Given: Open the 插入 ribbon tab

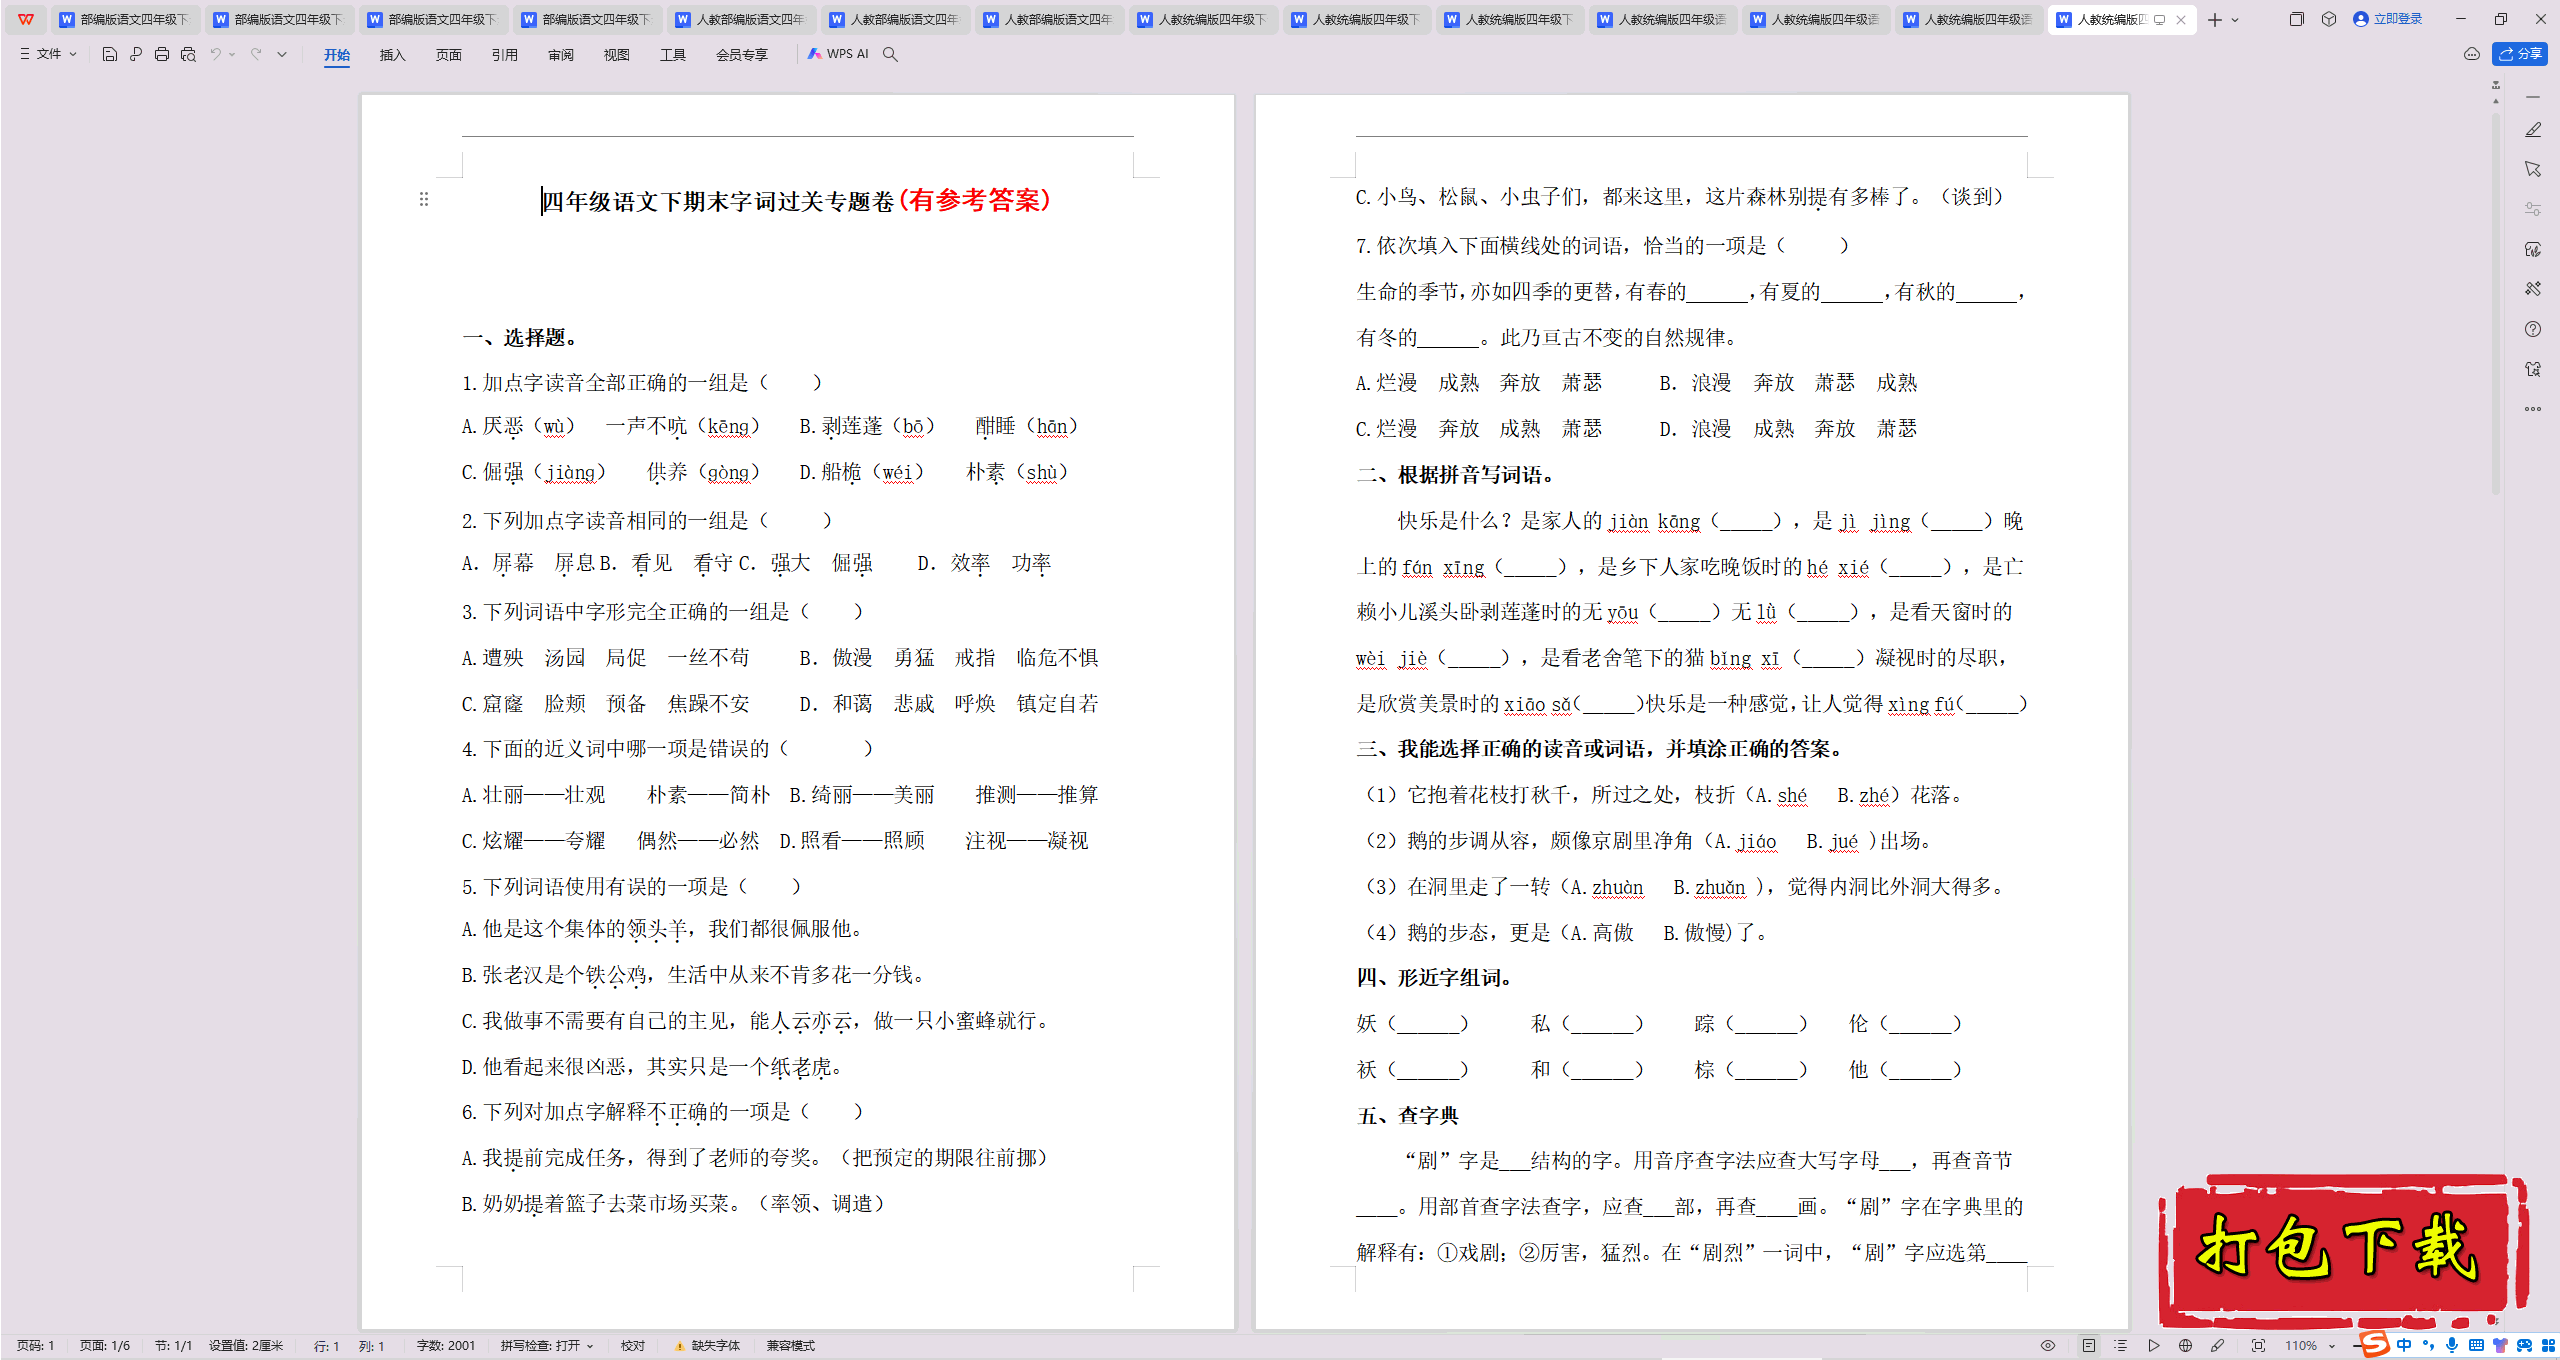Looking at the screenshot, I should [x=393, y=55].
